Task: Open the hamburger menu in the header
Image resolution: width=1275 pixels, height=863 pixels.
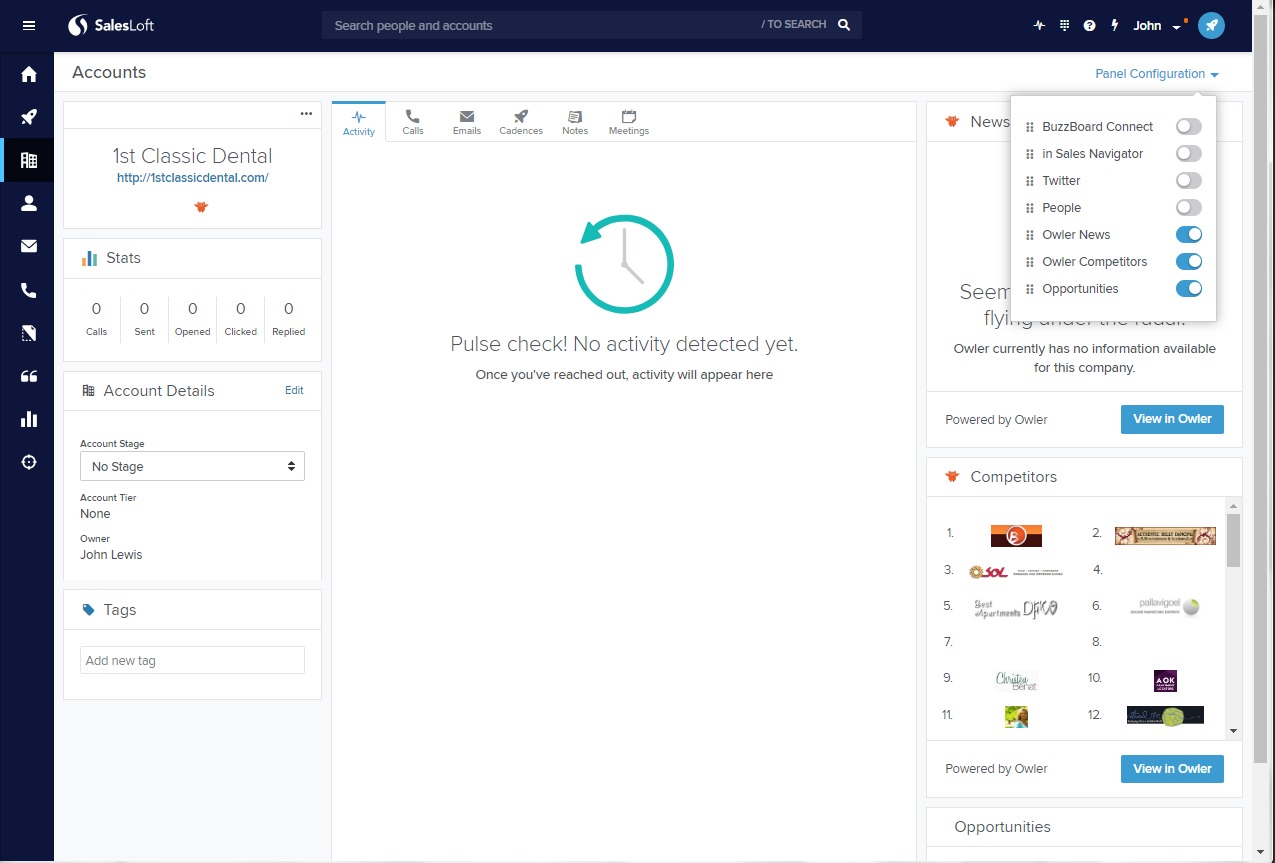Action: [x=29, y=26]
